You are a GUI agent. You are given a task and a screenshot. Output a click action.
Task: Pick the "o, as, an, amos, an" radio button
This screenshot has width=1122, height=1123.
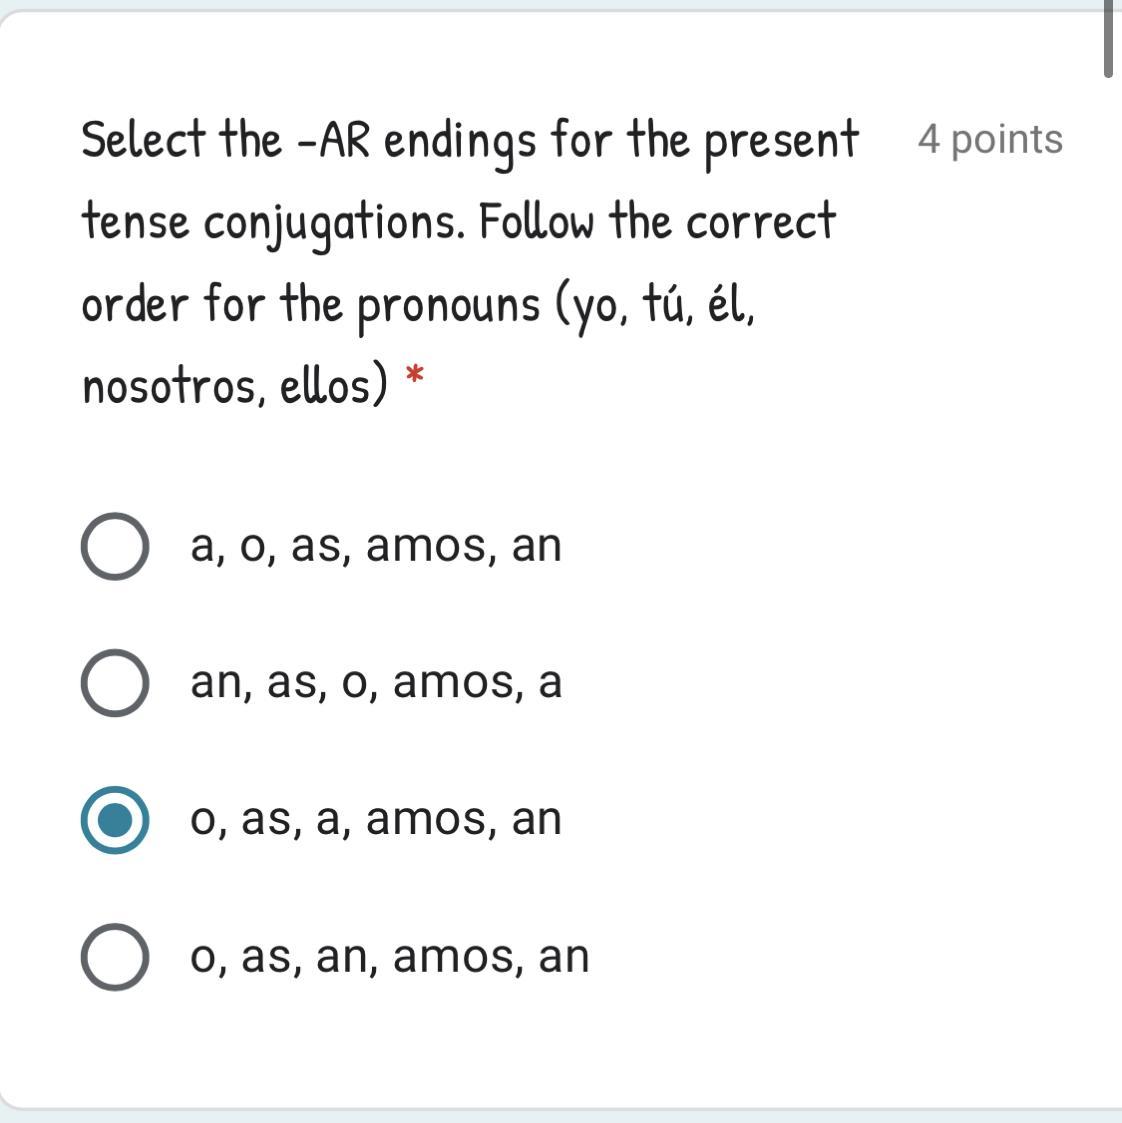(x=115, y=957)
